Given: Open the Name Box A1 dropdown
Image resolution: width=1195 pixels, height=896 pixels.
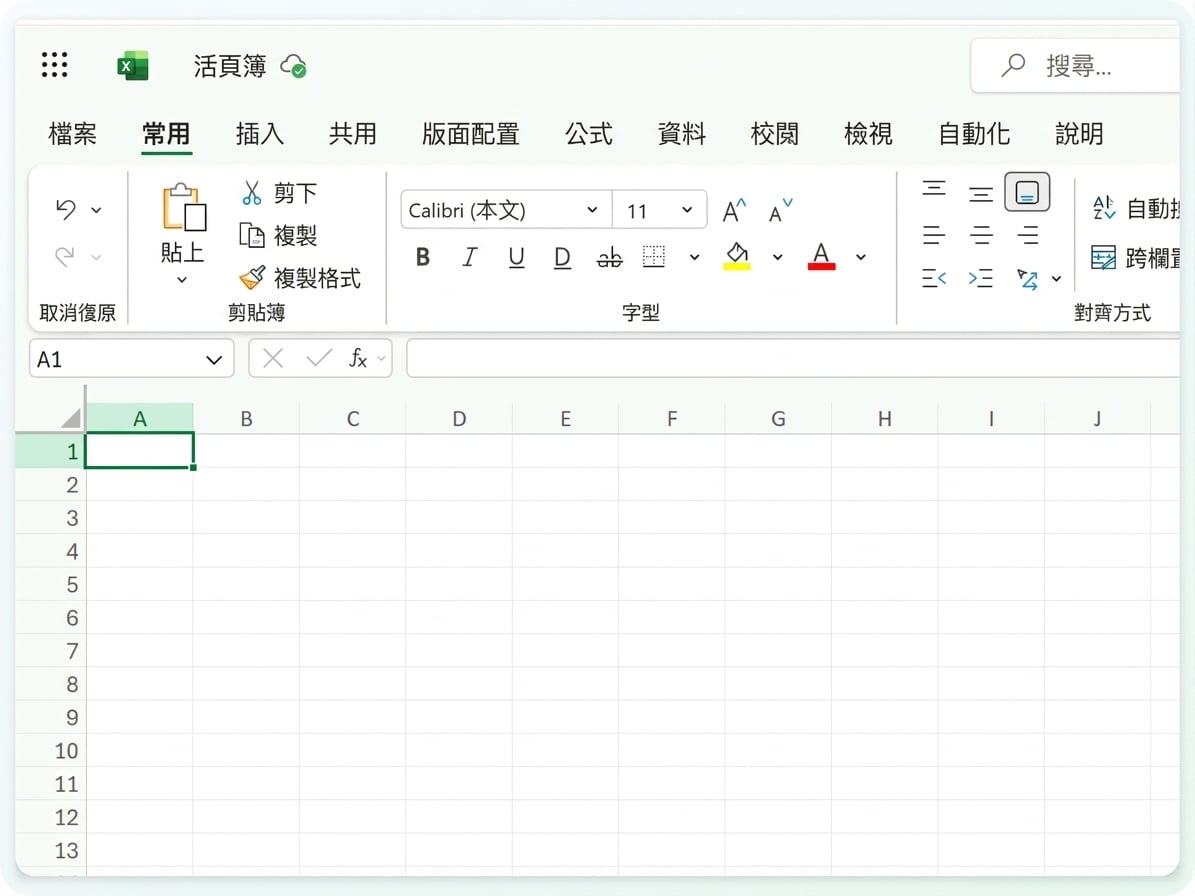Looking at the screenshot, I should (214, 360).
